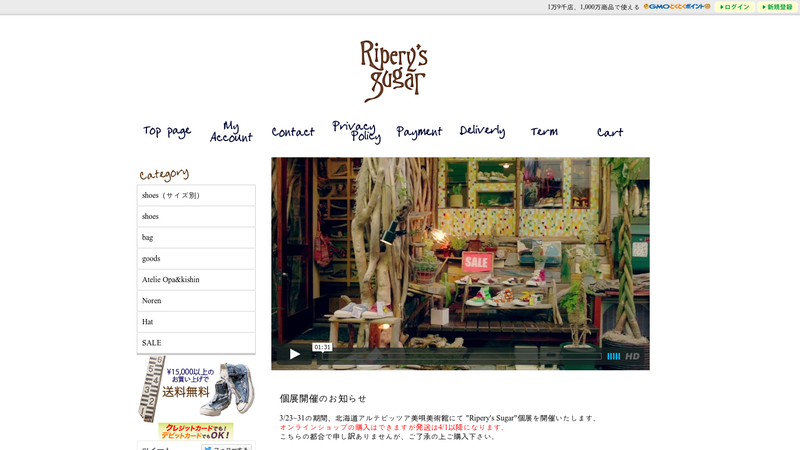Image resolution: width=800 pixels, height=450 pixels.
Task: Open the Cart
Action: click(610, 132)
